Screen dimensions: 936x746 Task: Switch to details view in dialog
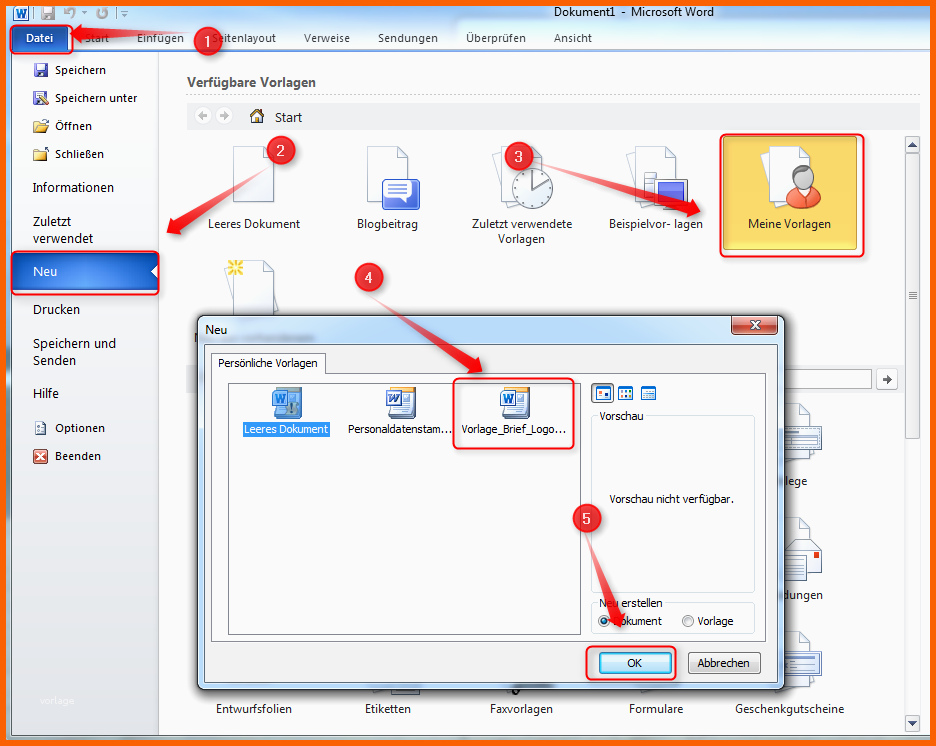click(x=648, y=393)
